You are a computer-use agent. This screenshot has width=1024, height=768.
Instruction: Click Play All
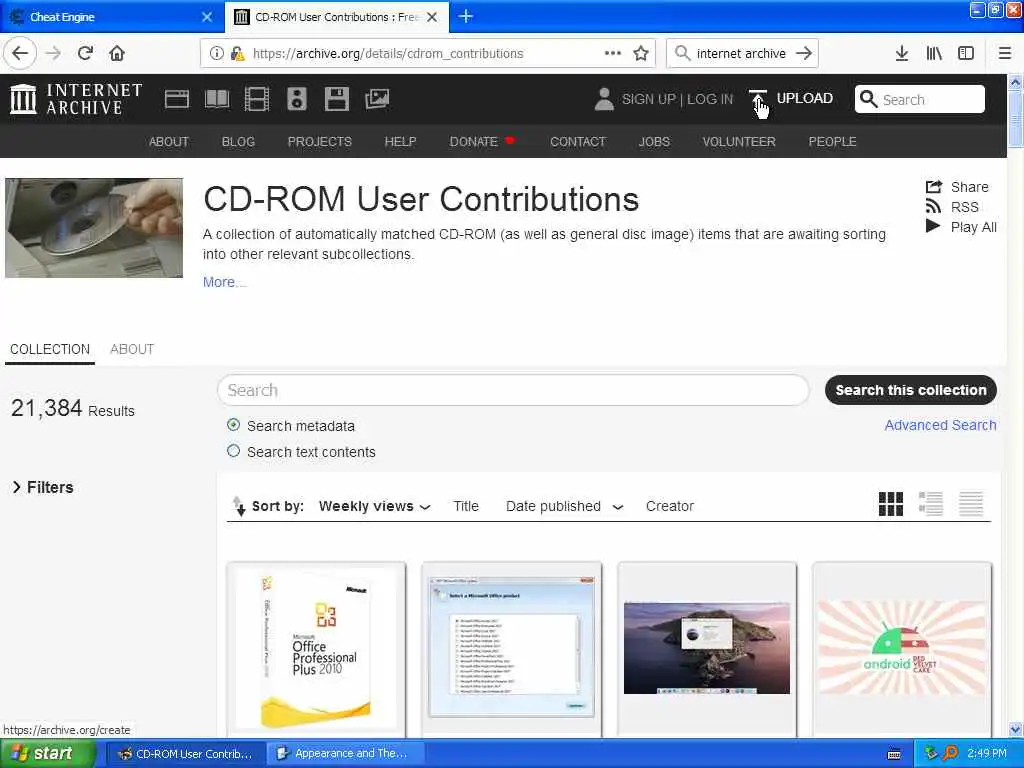961,227
